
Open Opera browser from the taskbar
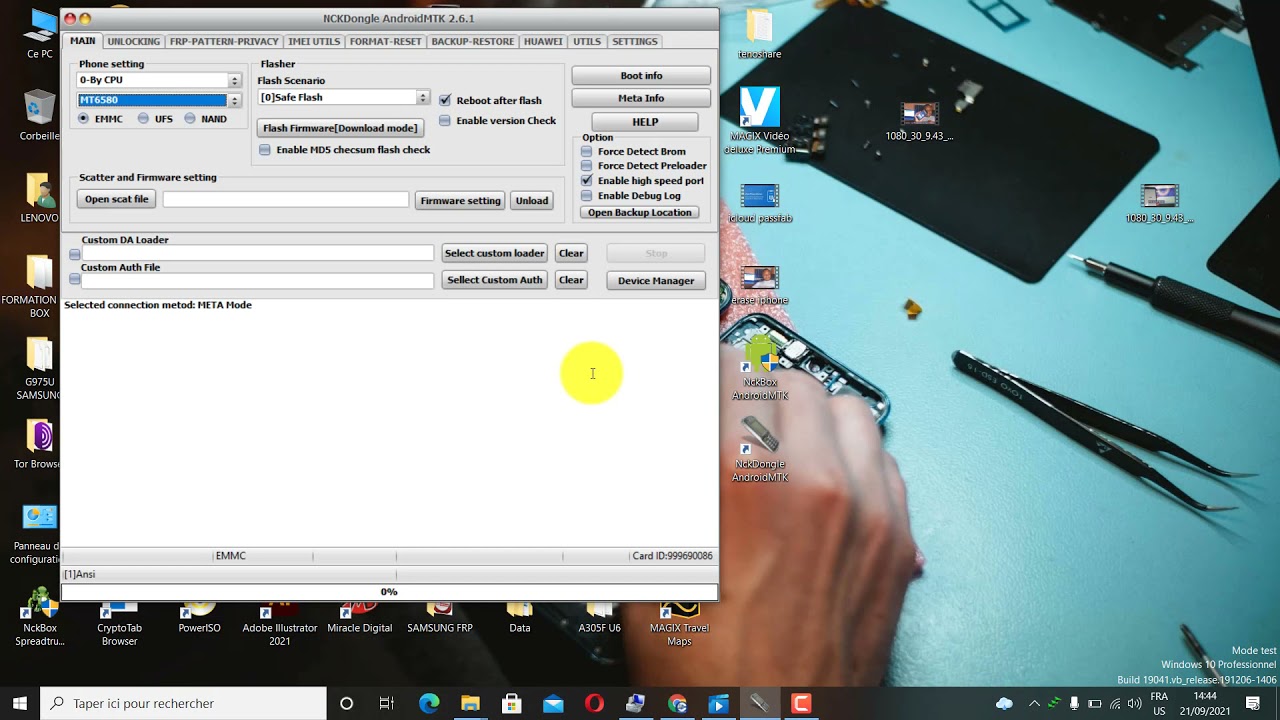pos(594,704)
